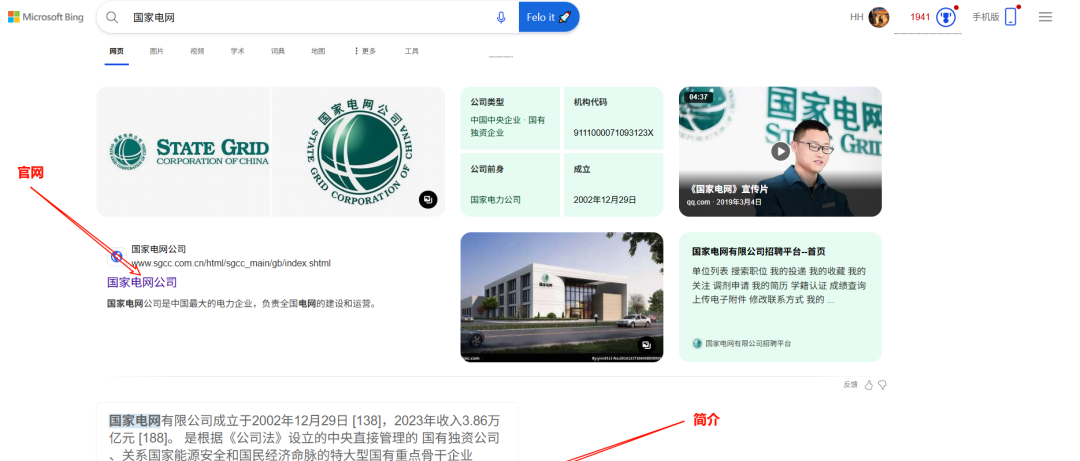This screenshot has width=1080, height=461.
Task: Switch to the 视频 tab
Action: pyautogui.click(x=197, y=51)
